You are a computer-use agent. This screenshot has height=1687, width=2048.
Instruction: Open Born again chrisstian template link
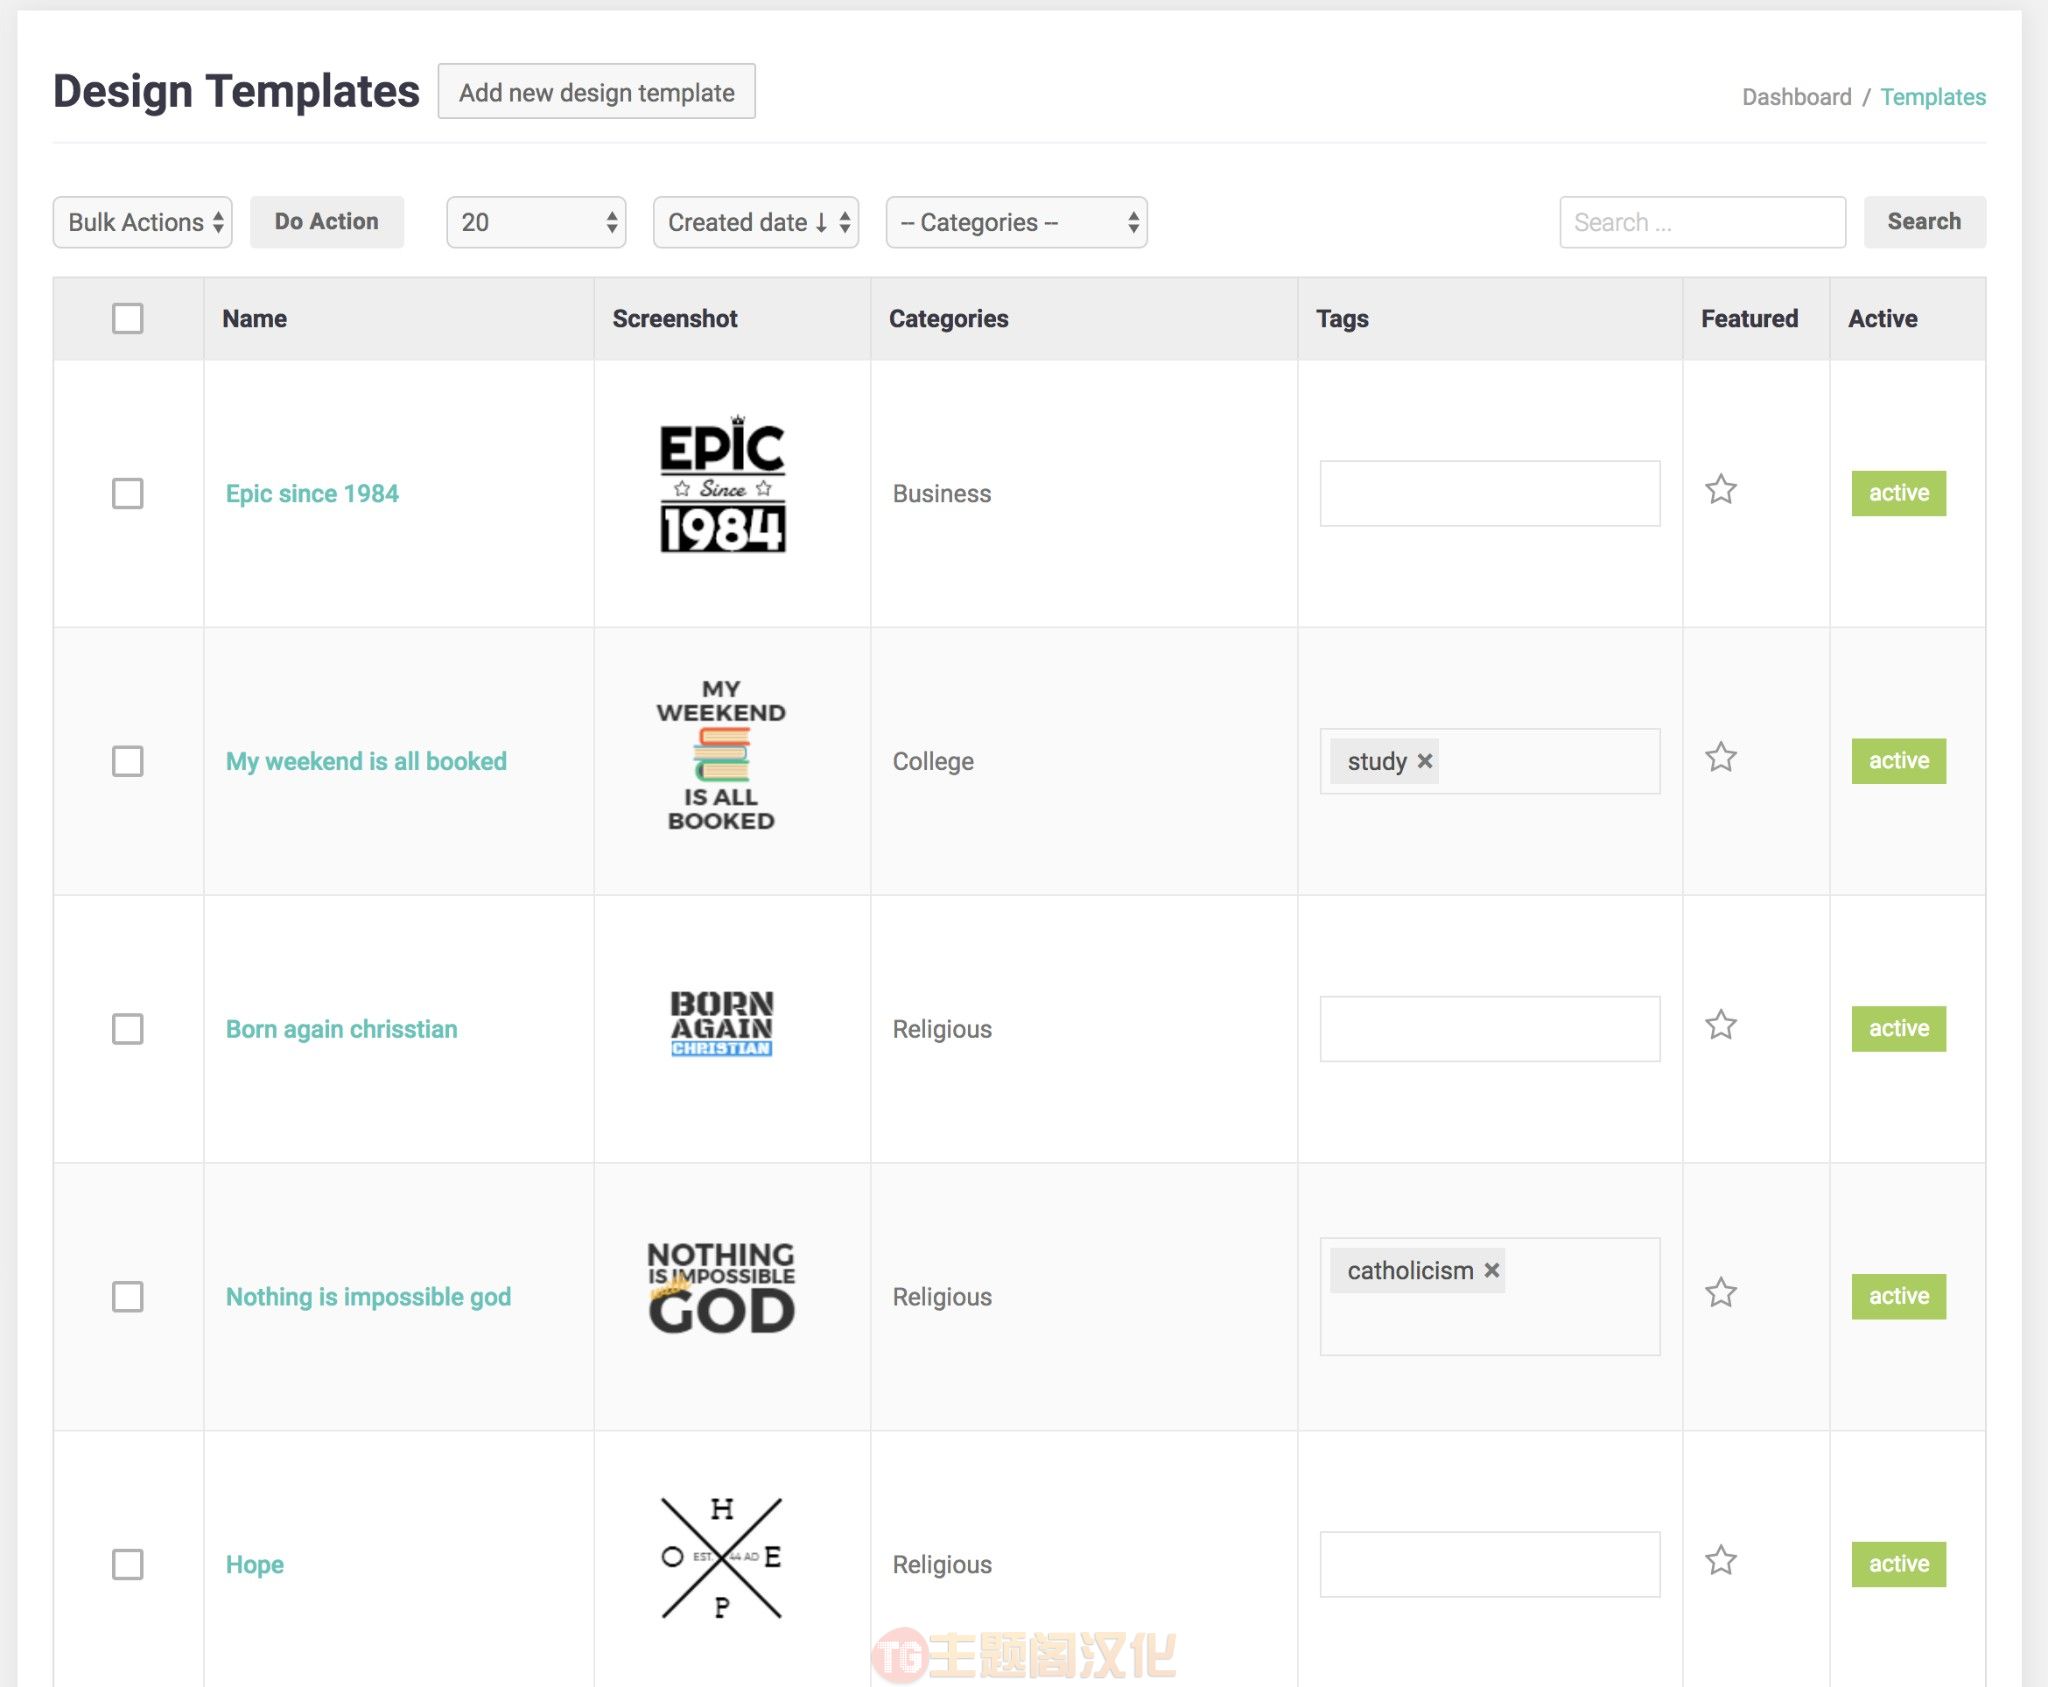(x=341, y=1029)
